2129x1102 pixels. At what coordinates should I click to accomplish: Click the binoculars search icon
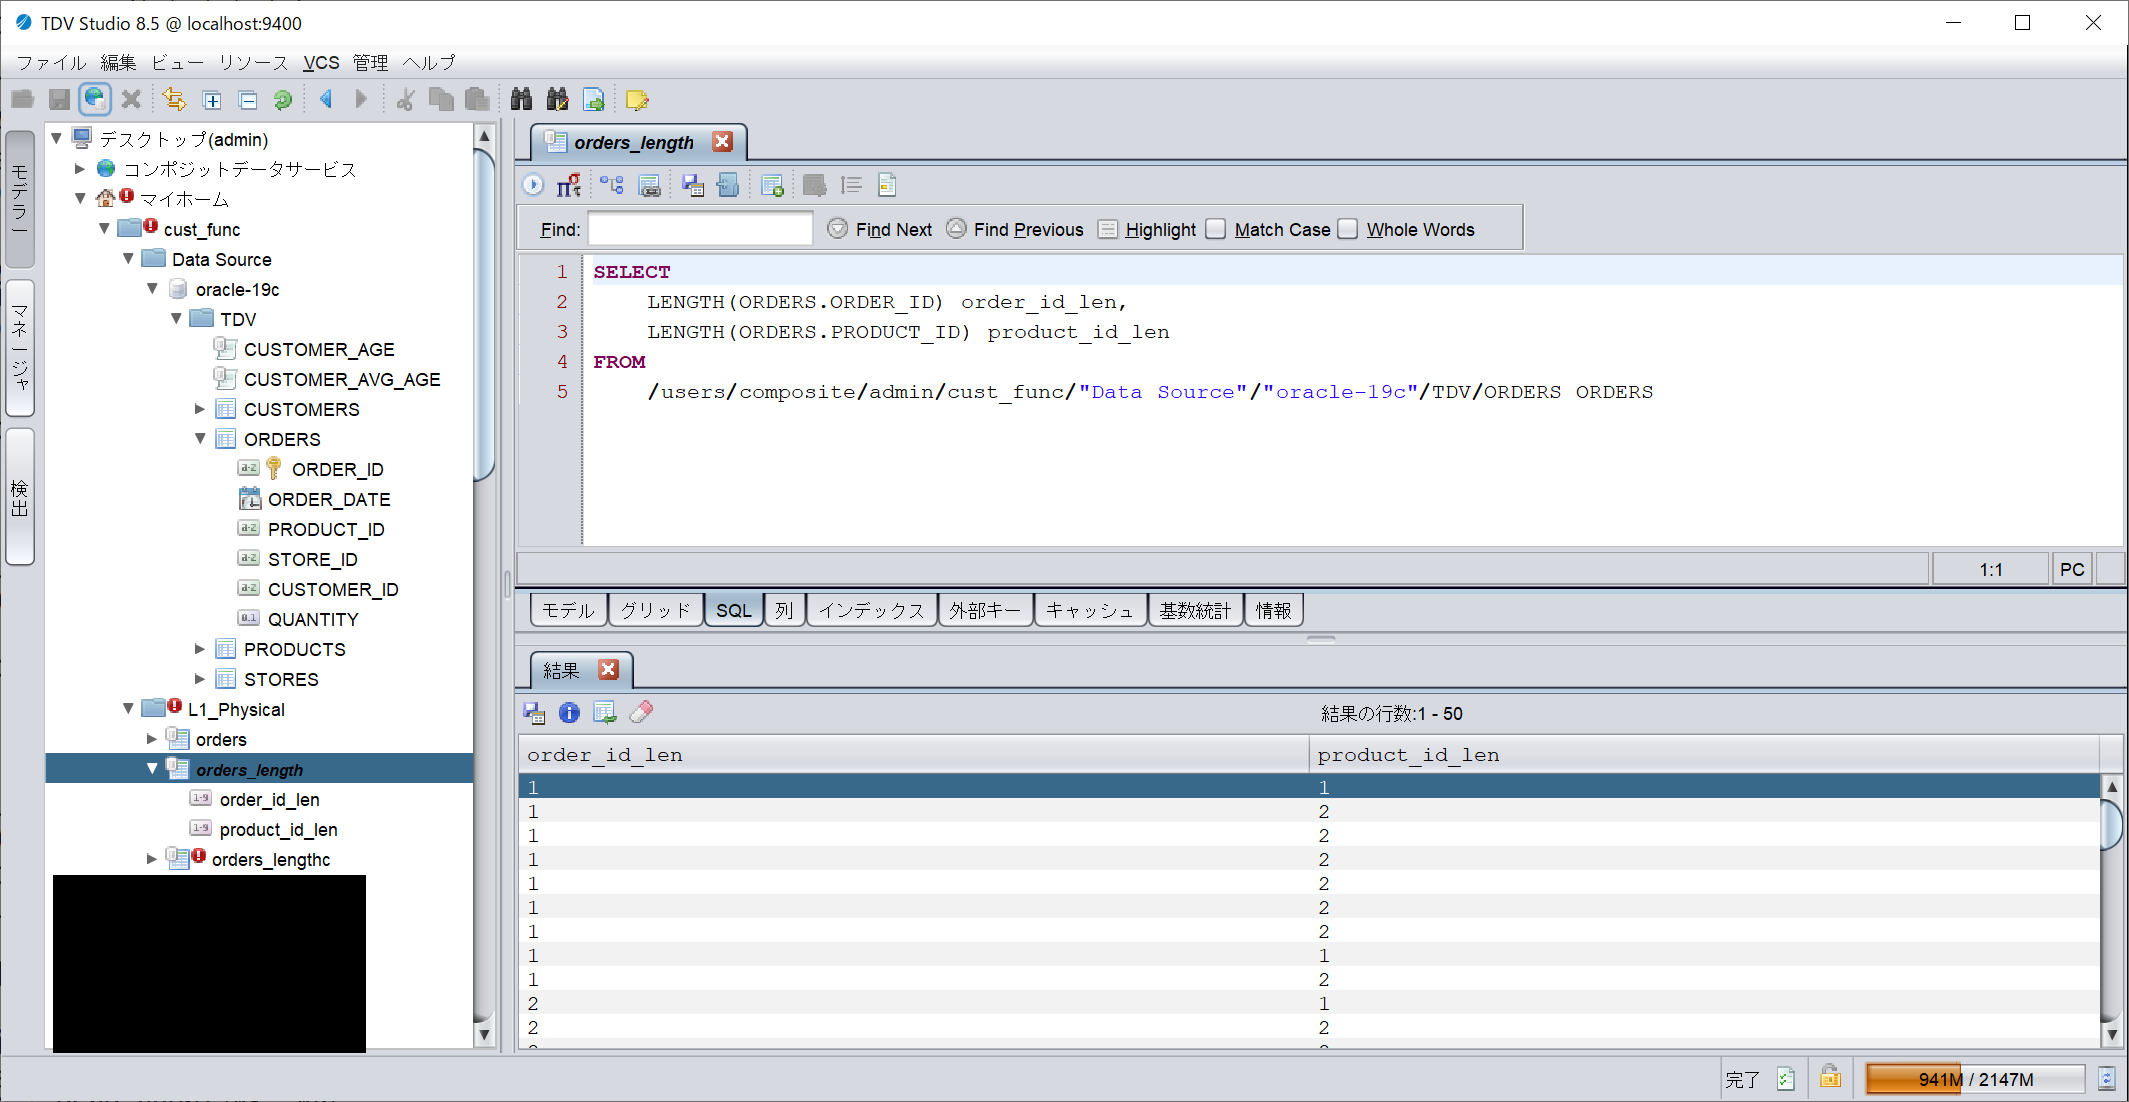tap(521, 99)
